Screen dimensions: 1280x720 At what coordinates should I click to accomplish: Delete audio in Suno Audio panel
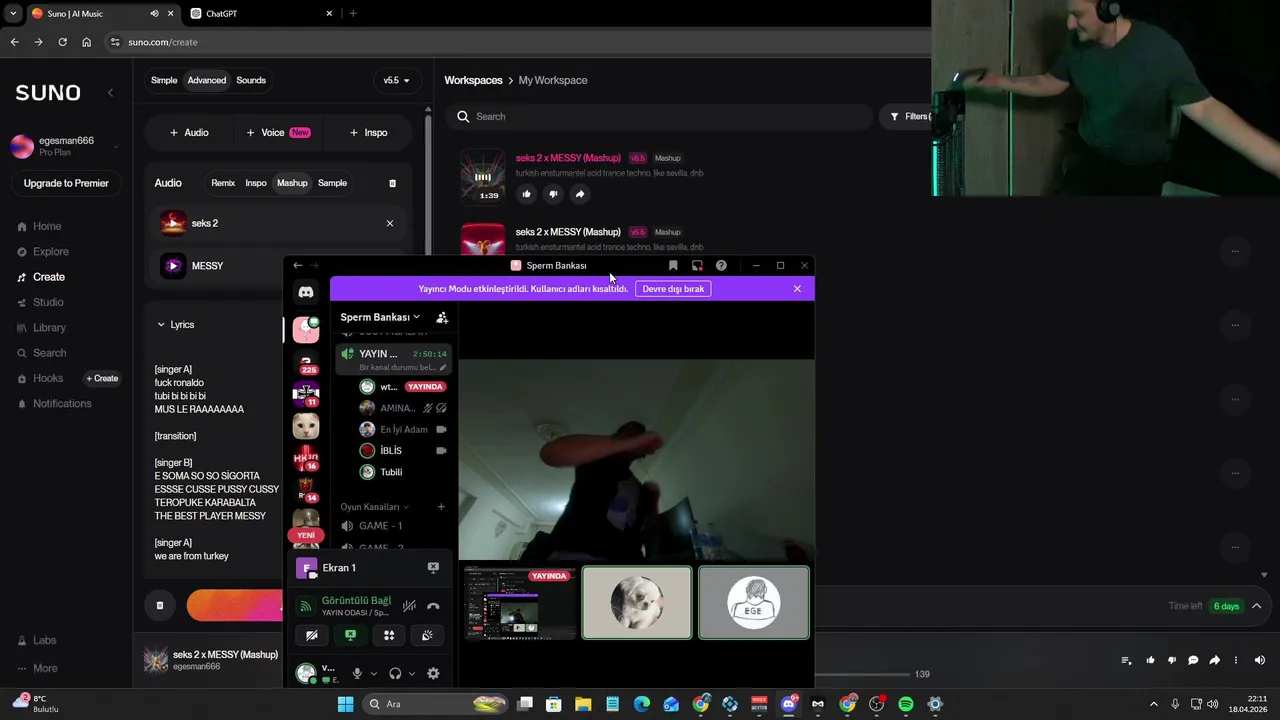click(392, 183)
